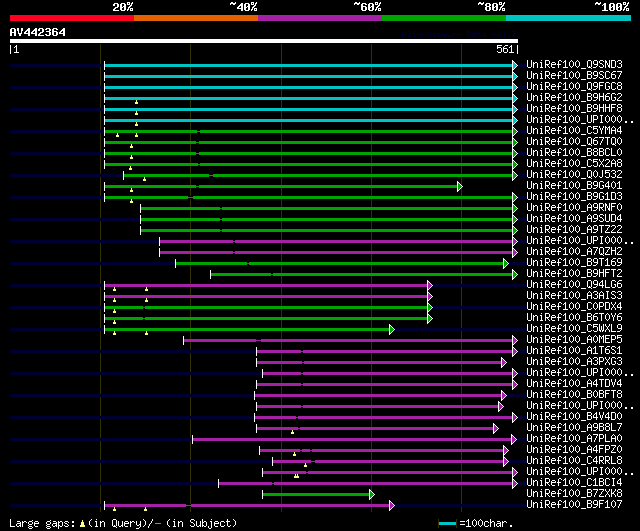Select the query name AV442364
The width and height of the screenshot is (640, 531).
click(38, 32)
